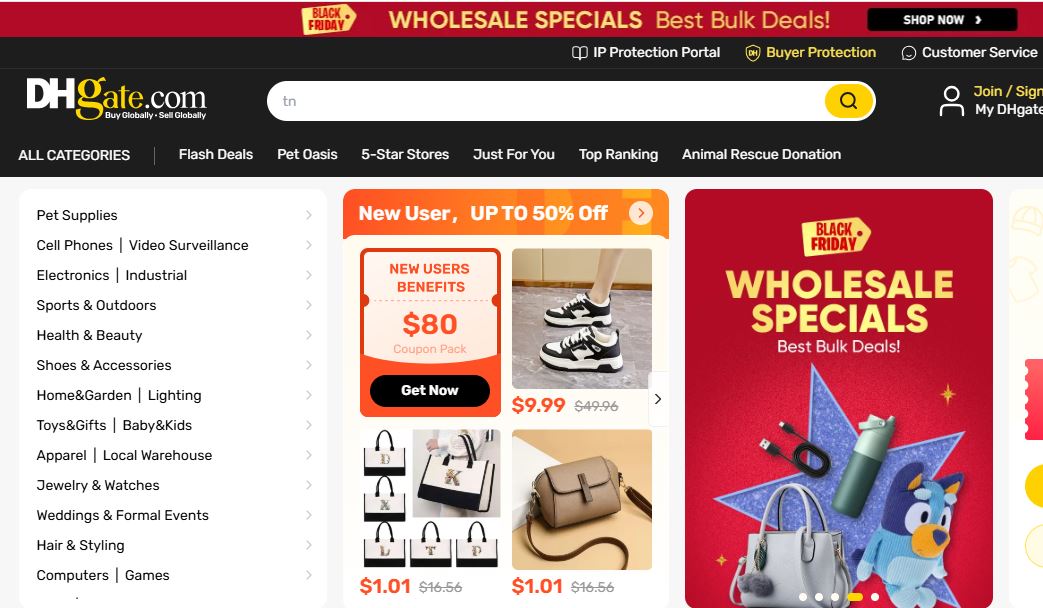Image resolution: width=1043 pixels, height=608 pixels.
Task: Click Get Now coupon button
Action: [430, 390]
